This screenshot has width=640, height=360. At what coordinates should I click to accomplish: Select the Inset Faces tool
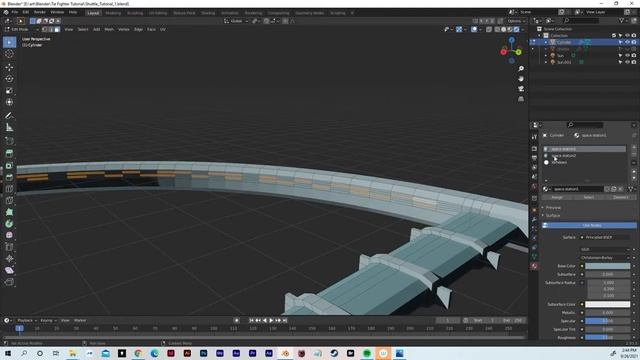pyautogui.click(x=9, y=165)
